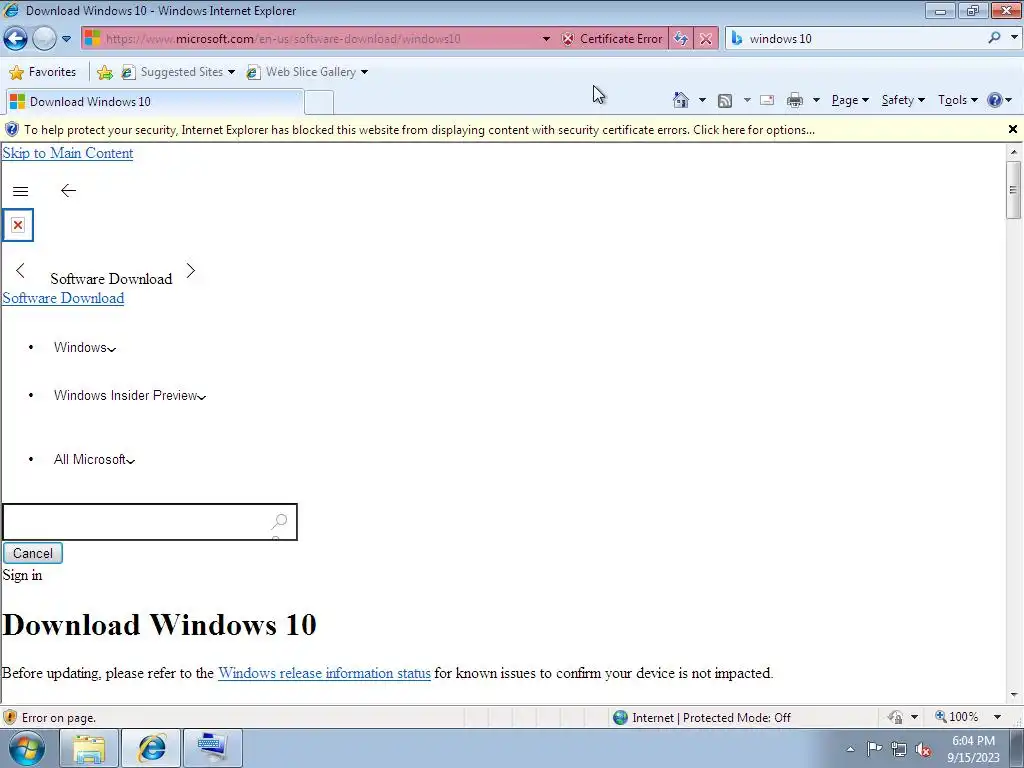Expand Windows Insider Preview navigation item
The height and width of the screenshot is (768, 1024).
coord(130,396)
